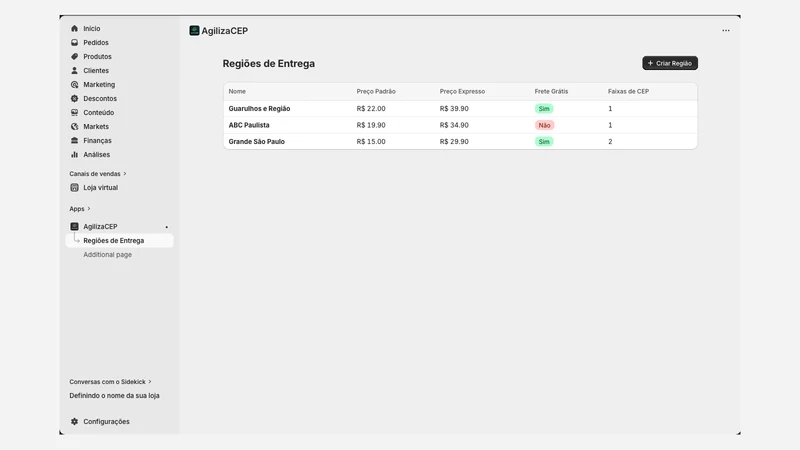800x450 pixels.
Task: Click the Início home icon
Action: (74, 29)
